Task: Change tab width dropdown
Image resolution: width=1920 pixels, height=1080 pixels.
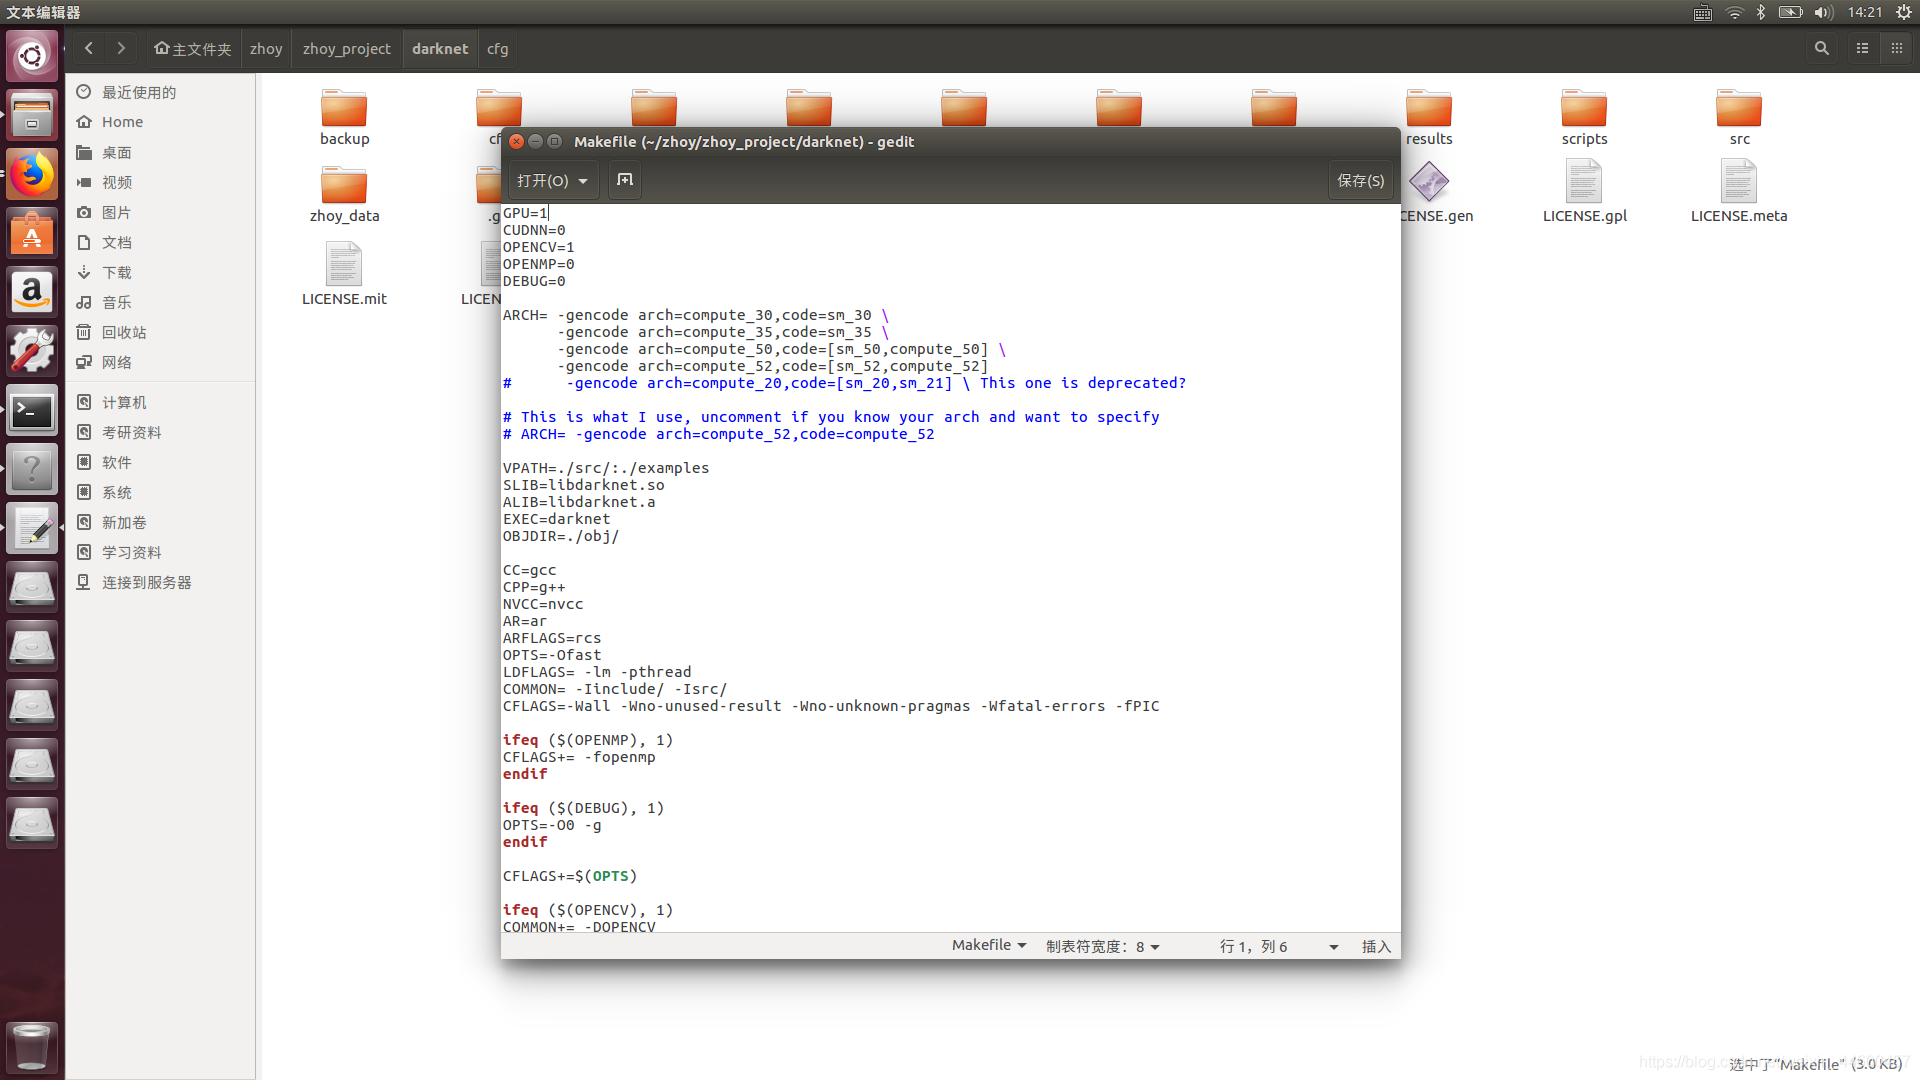Action: coord(1102,946)
